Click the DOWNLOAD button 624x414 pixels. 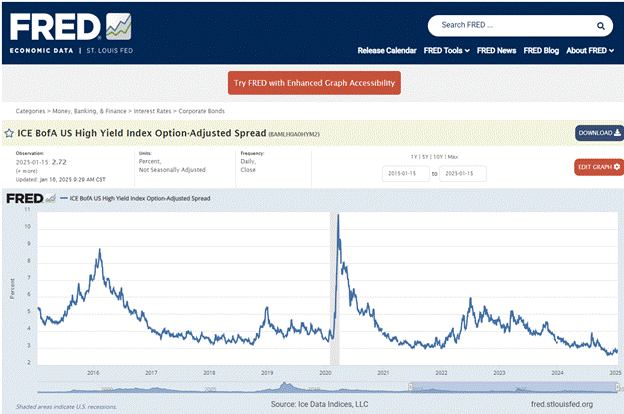599,133
